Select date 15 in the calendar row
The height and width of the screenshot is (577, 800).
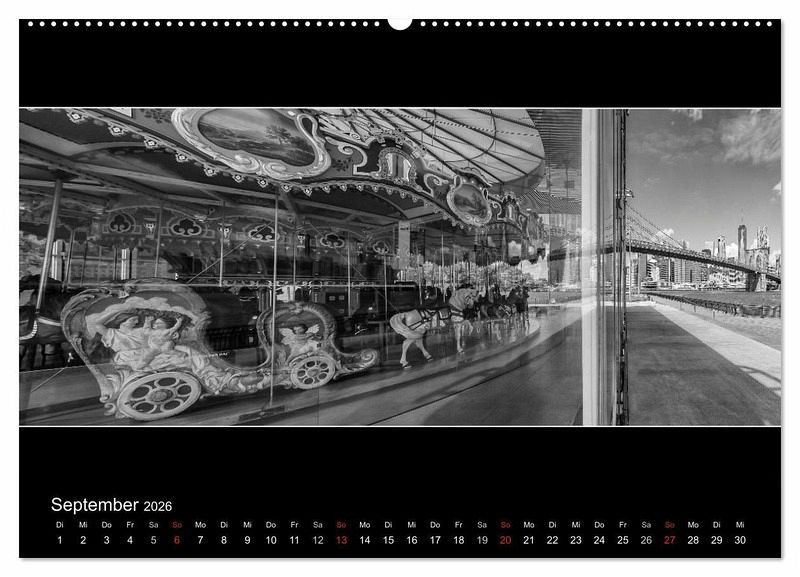(388, 540)
